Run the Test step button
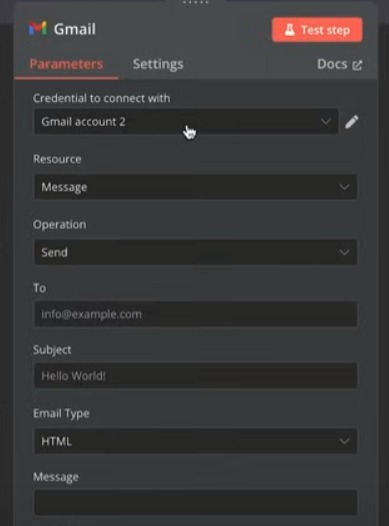This screenshot has width=389, height=526. [317, 30]
